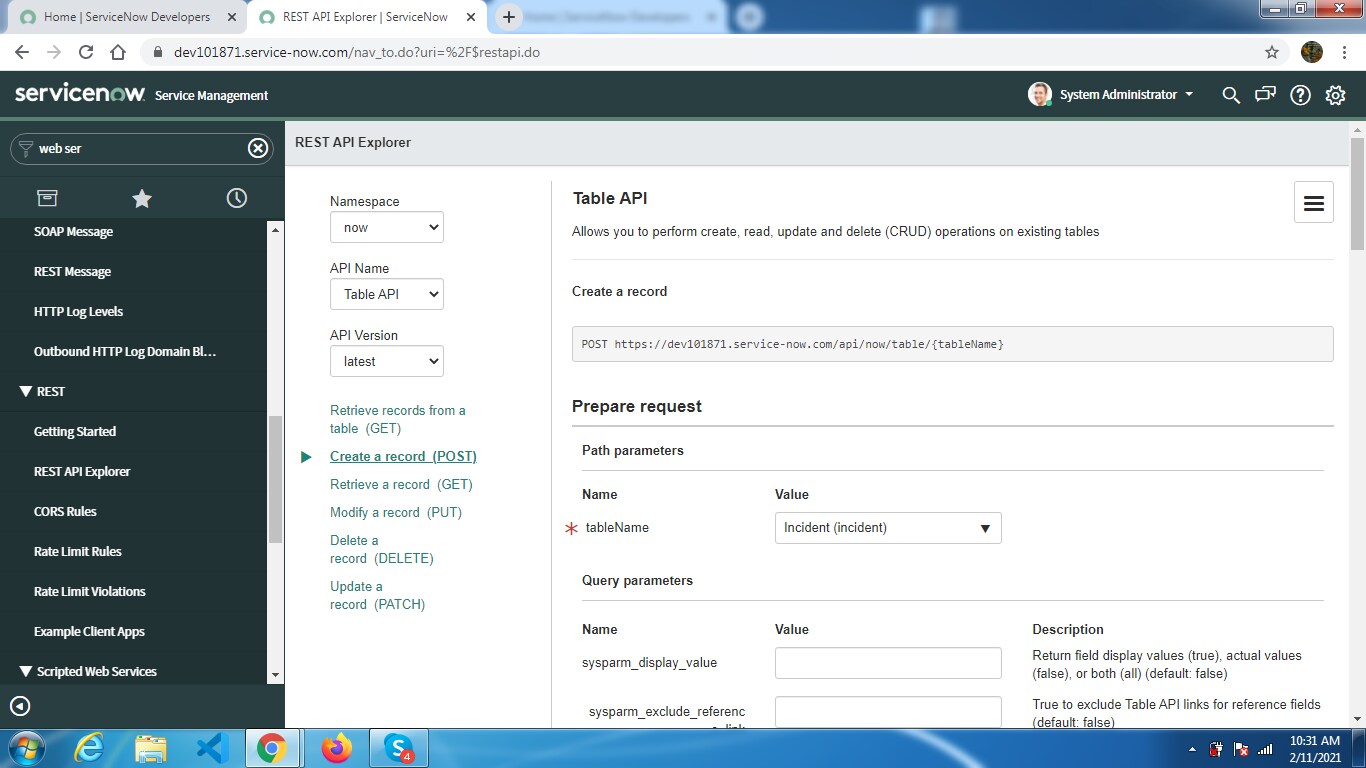Open API Version dropdown

click(387, 361)
